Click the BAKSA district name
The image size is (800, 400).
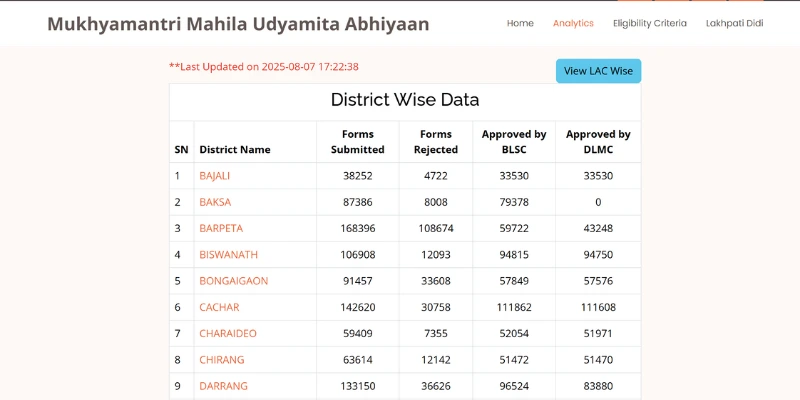point(215,202)
